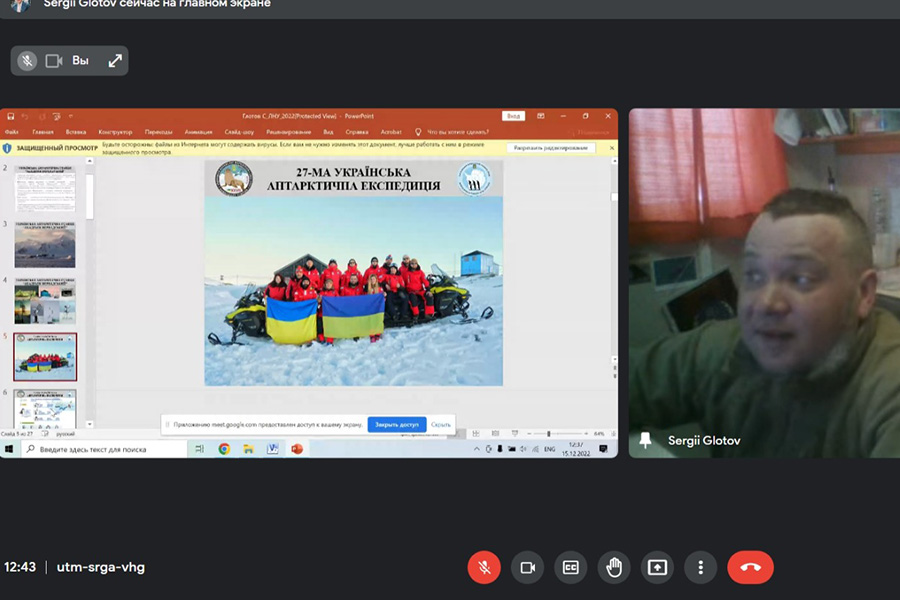Click start slideshow icon in quick access toolbar
Viewport: 900px width, 600px height.
(x=56, y=116)
